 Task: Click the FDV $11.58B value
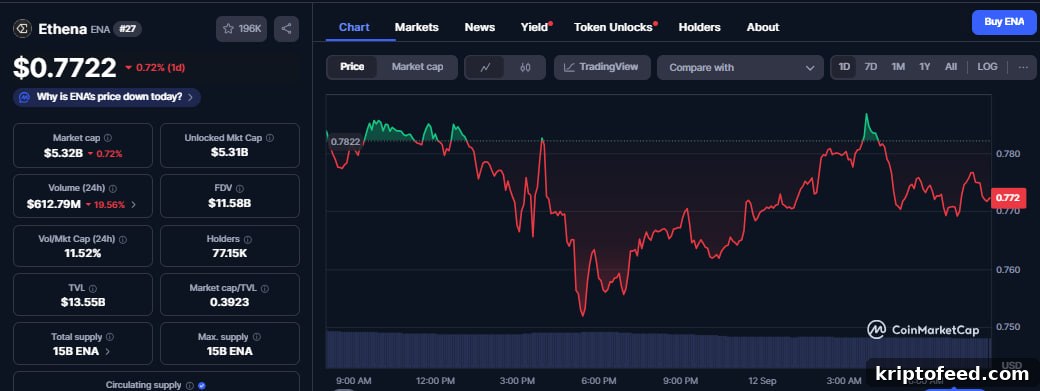229,203
